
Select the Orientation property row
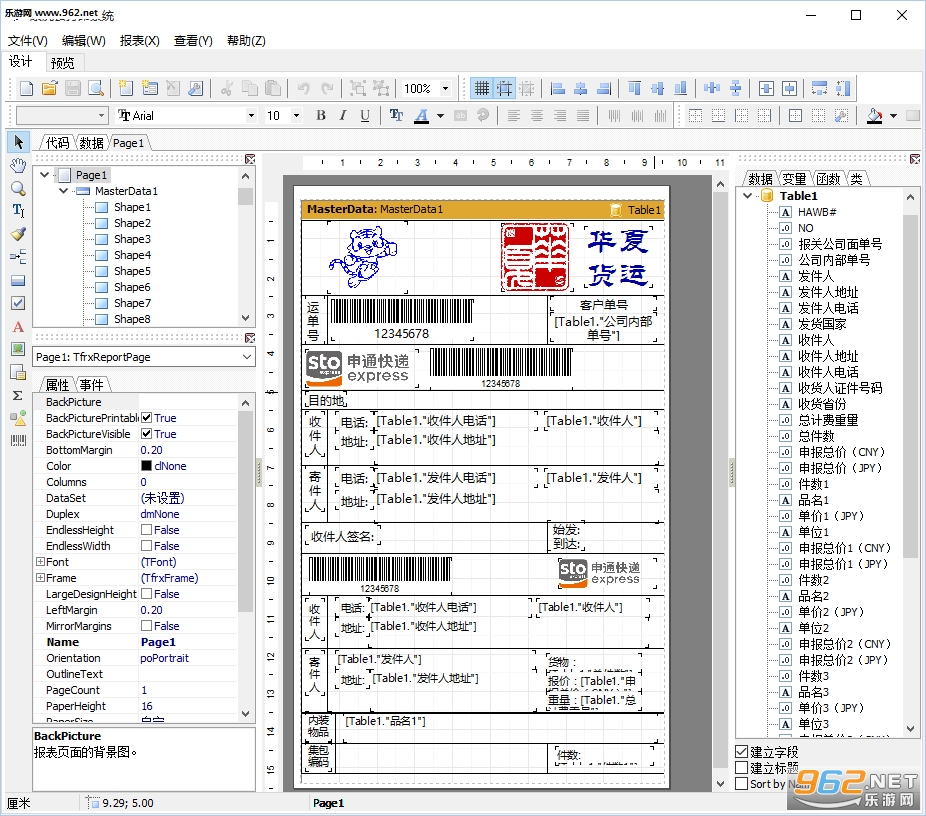point(136,658)
